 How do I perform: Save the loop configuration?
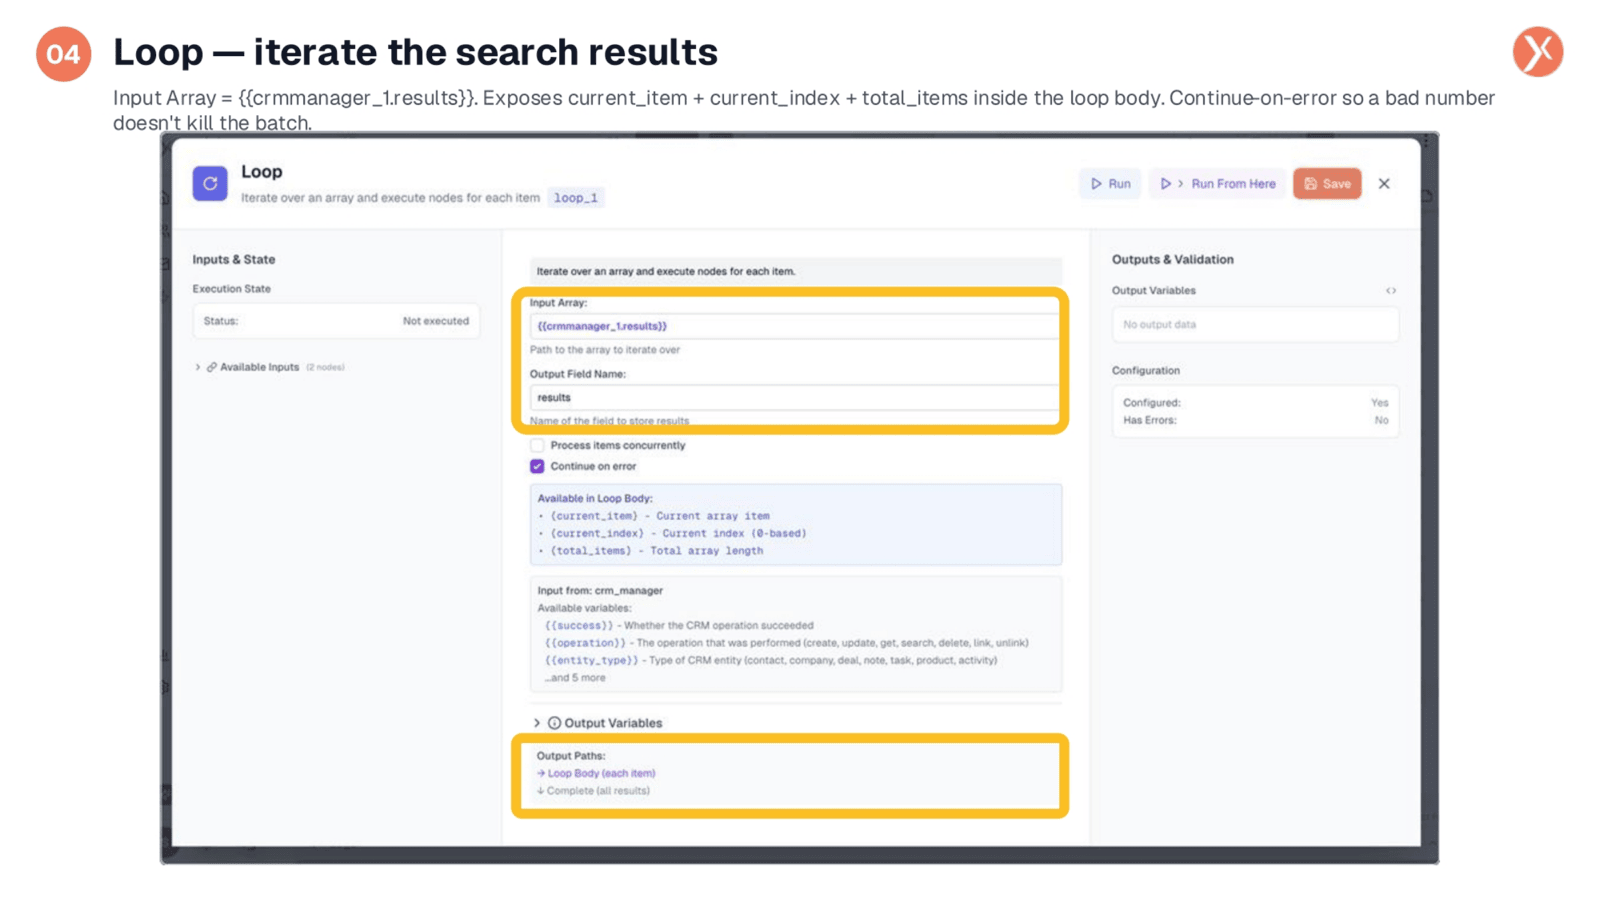(x=1327, y=184)
